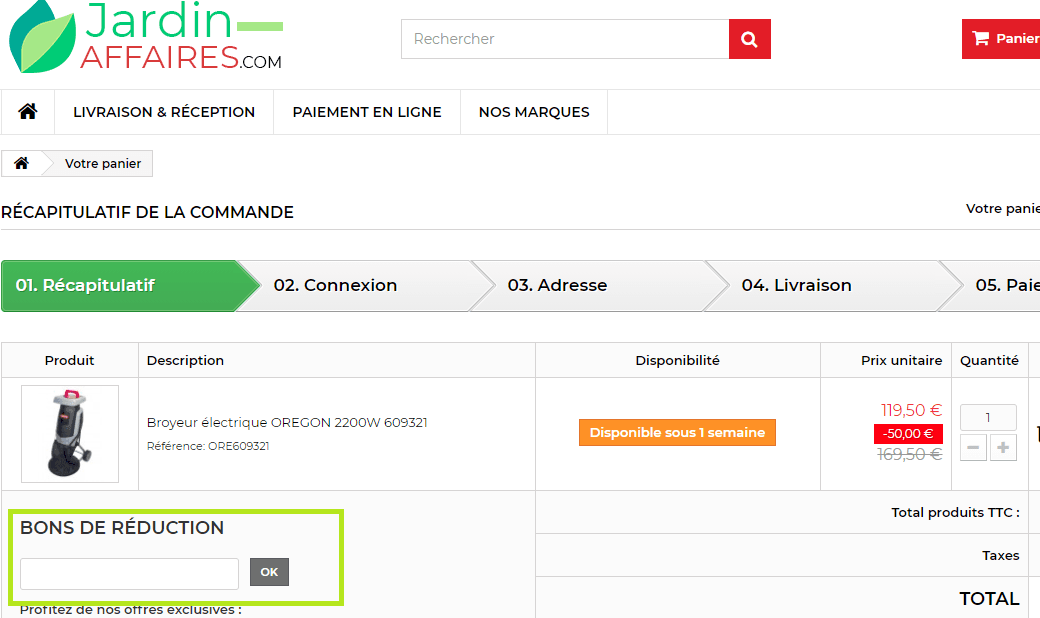Open the search with the magnifier icon
1040x618 pixels.
(x=749, y=38)
